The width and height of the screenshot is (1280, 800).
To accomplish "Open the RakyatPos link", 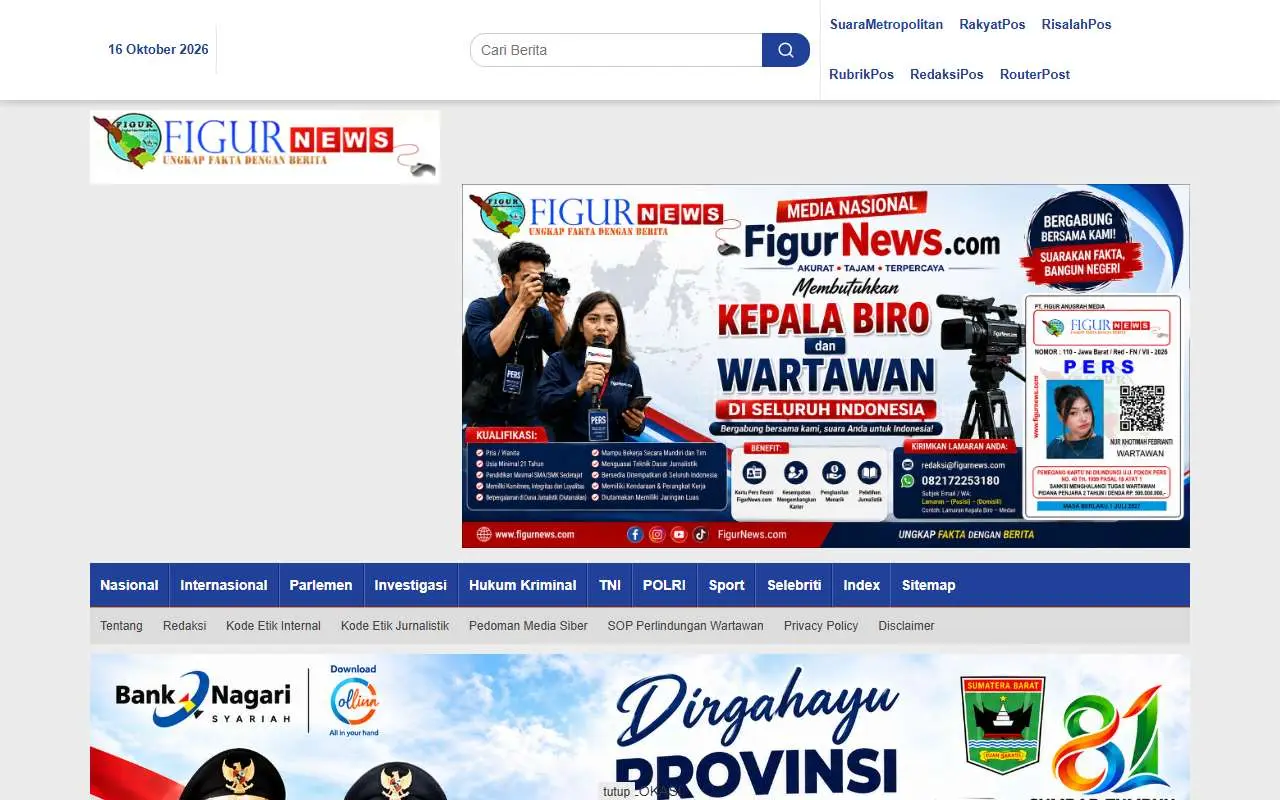I will [x=992, y=25].
